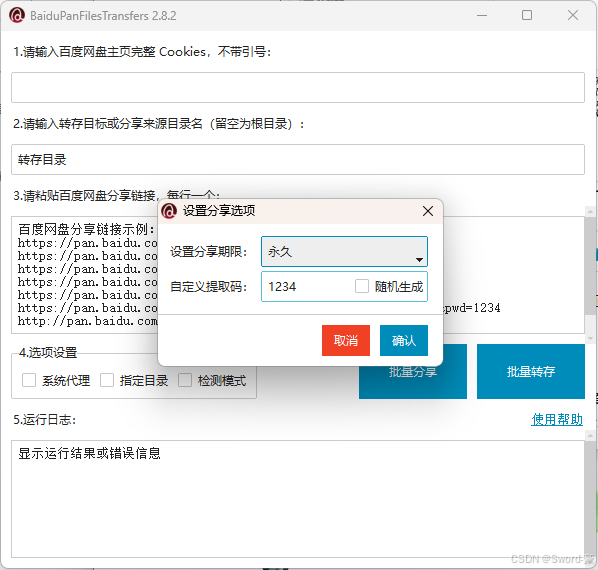Toggle the 指定目录 checkbox
598x570 pixels.
coord(107,380)
